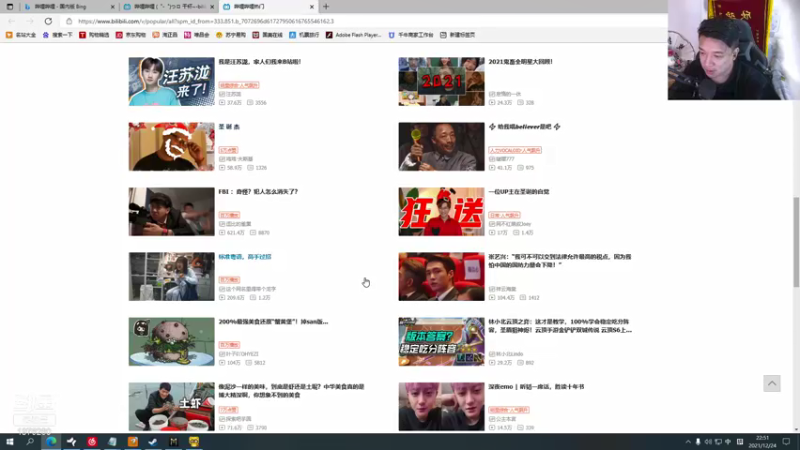Open the Adobe Flash Player bookmark
Viewport: 800px width, 450px height.
coord(354,35)
